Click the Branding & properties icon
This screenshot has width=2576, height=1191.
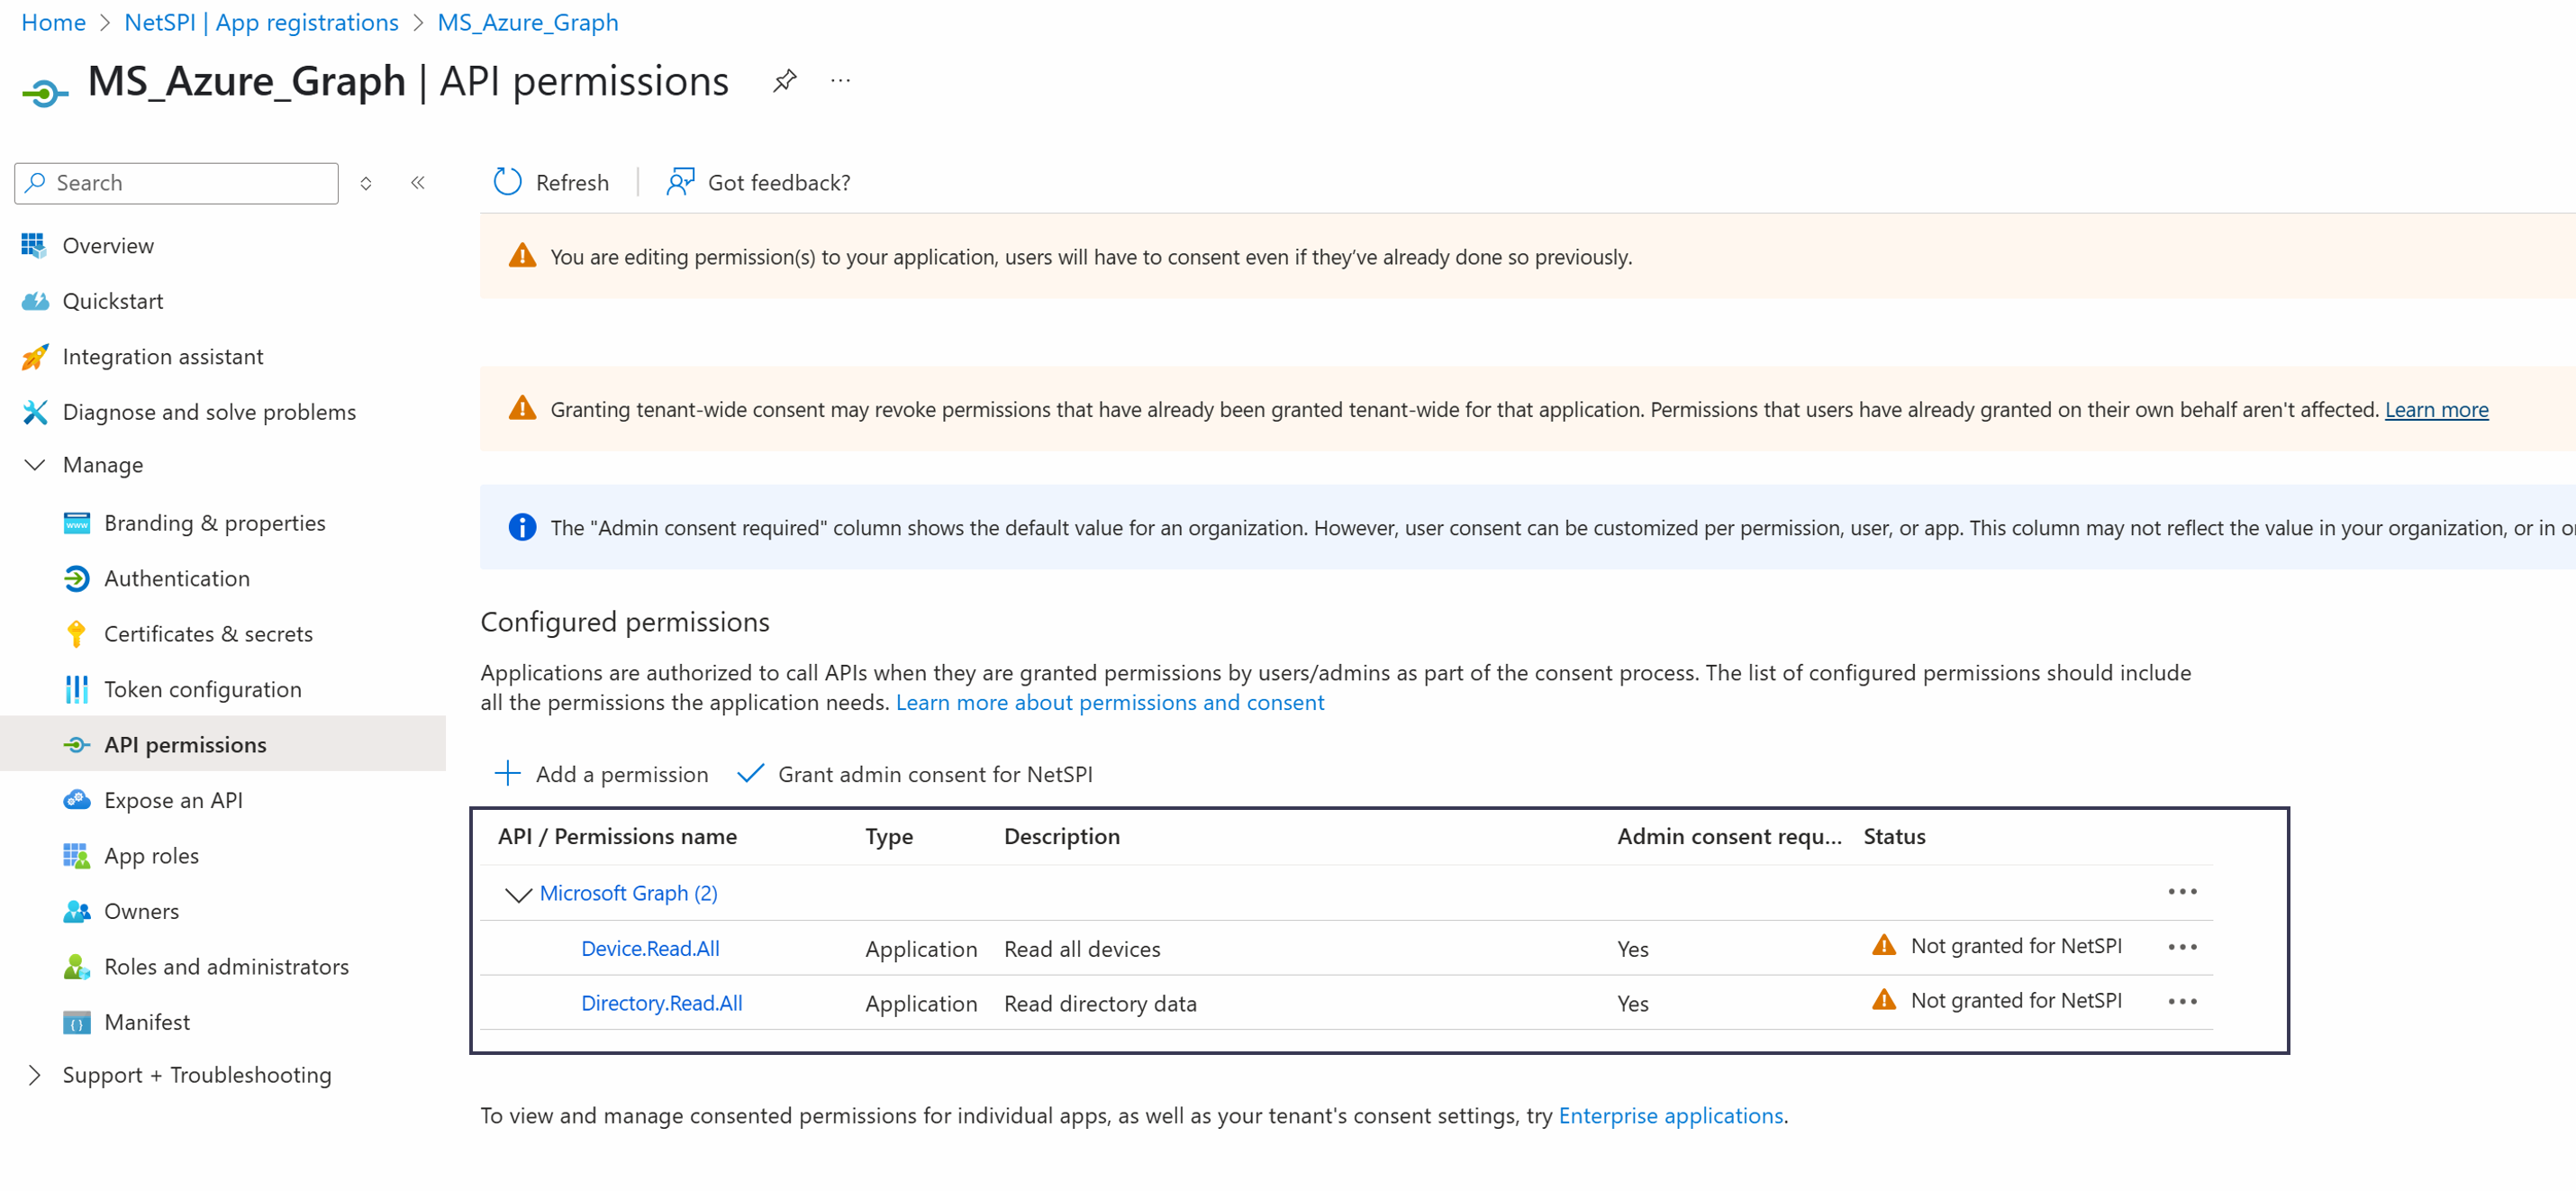coord(76,523)
